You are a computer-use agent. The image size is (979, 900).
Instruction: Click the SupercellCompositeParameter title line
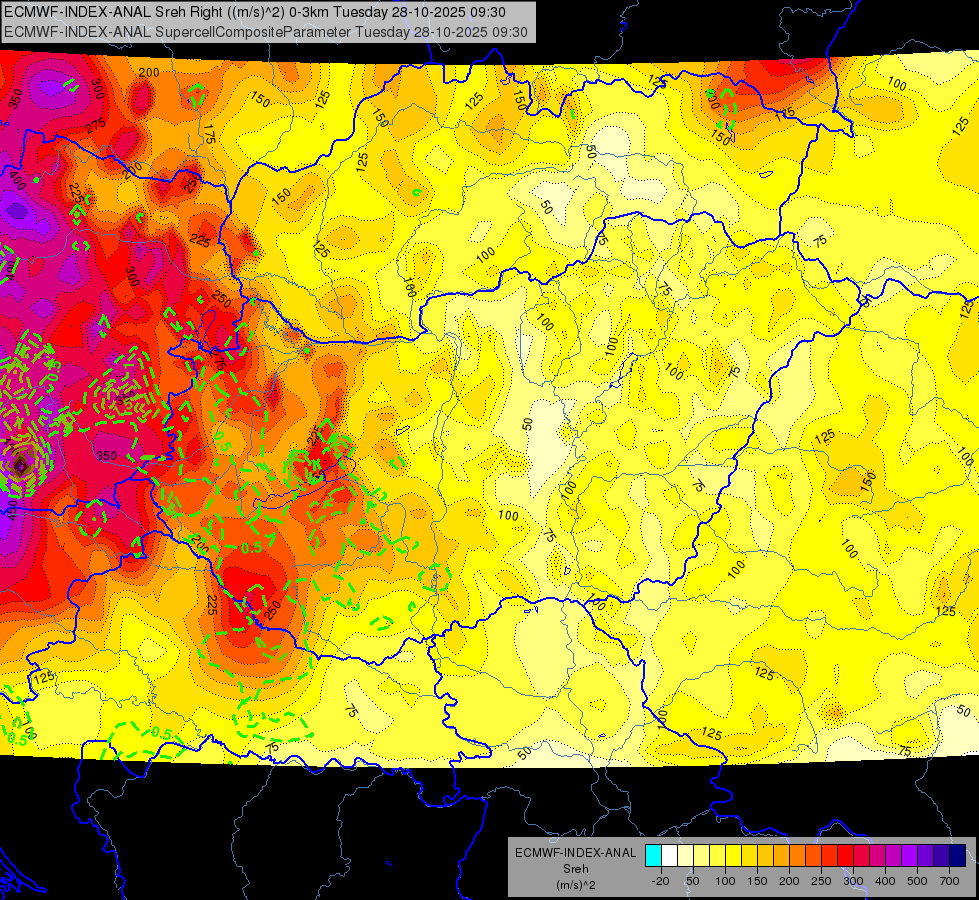(x=266, y=32)
